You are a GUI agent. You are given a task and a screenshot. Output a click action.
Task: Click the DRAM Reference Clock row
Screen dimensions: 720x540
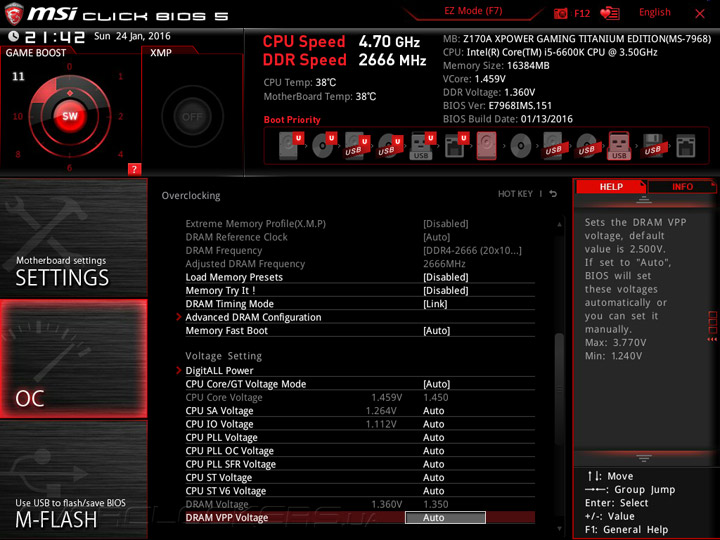(x=360, y=237)
